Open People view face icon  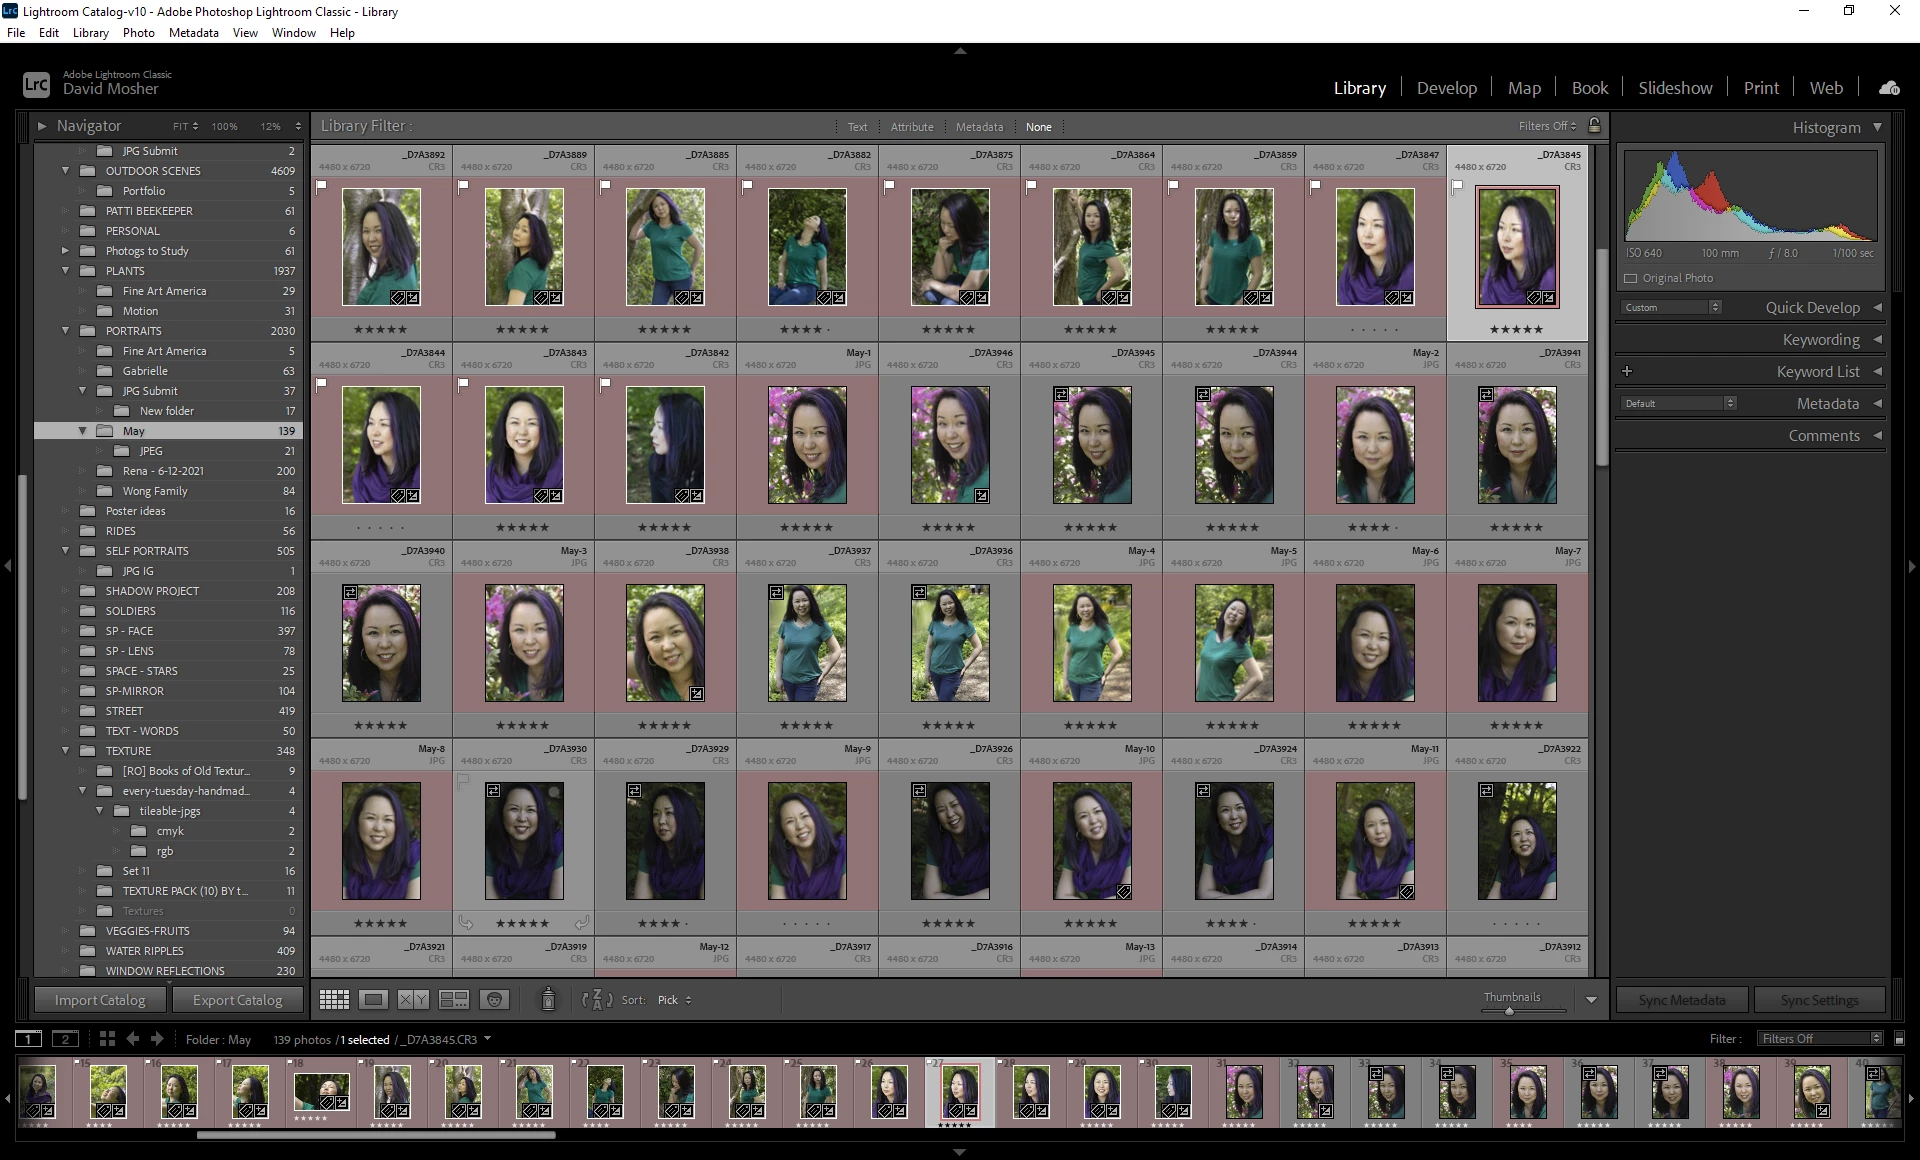[x=494, y=999]
